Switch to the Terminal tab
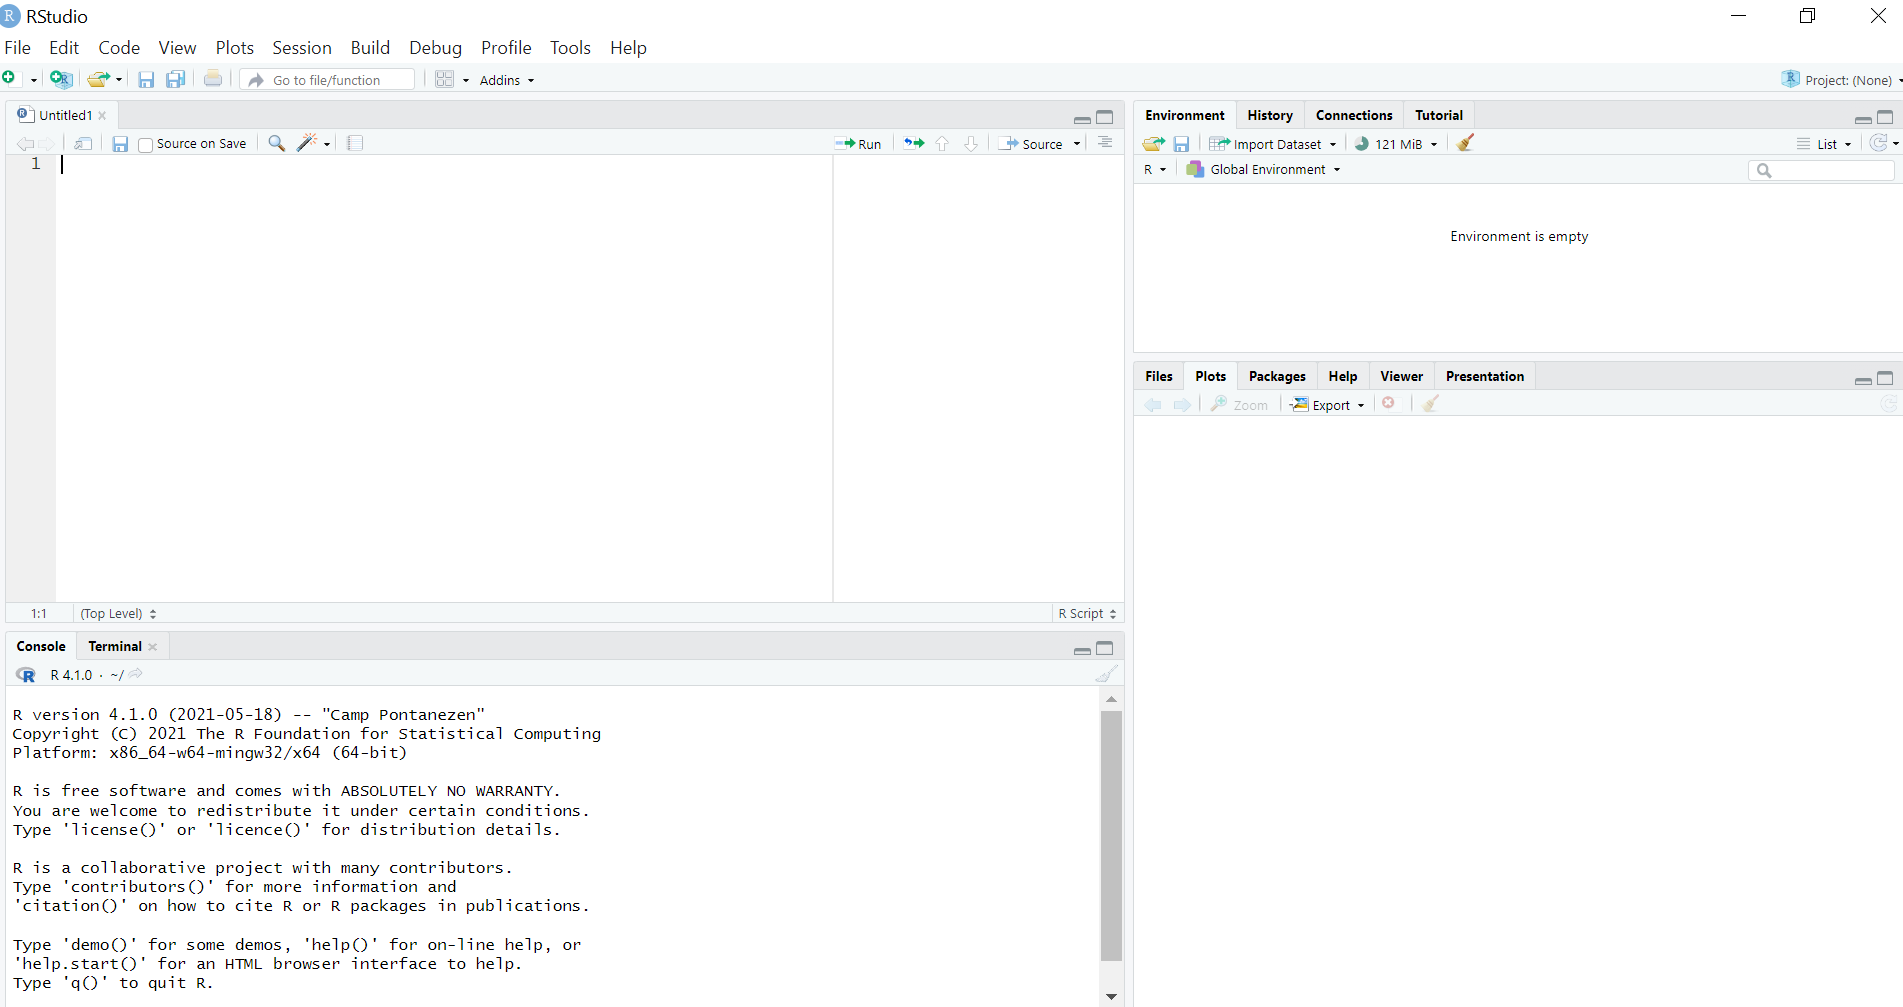This screenshot has height=1007, width=1903. [x=115, y=646]
